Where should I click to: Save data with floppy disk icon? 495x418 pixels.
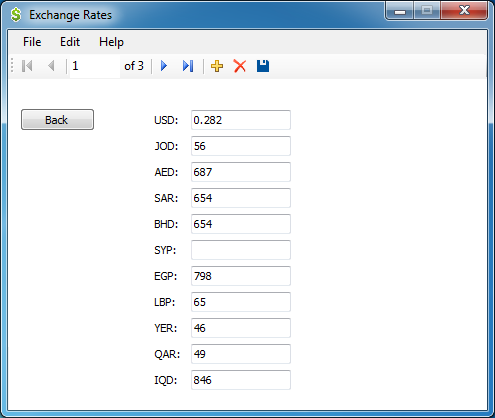pos(263,66)
